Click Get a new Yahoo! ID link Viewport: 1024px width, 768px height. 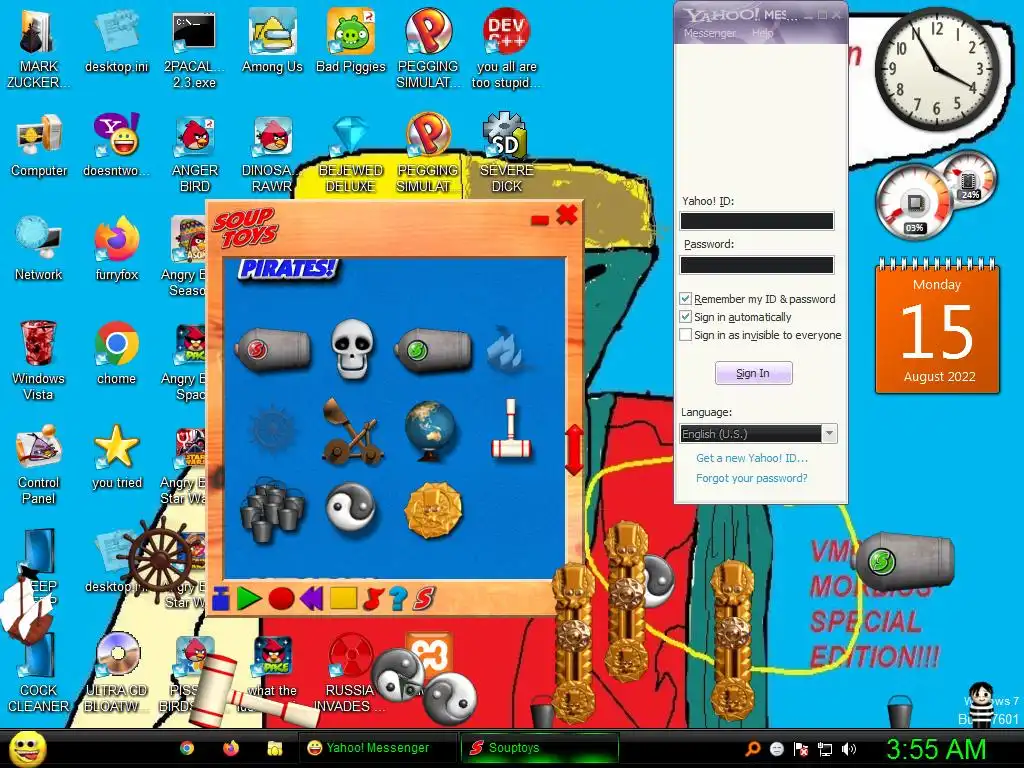click(x=752, y=458)
